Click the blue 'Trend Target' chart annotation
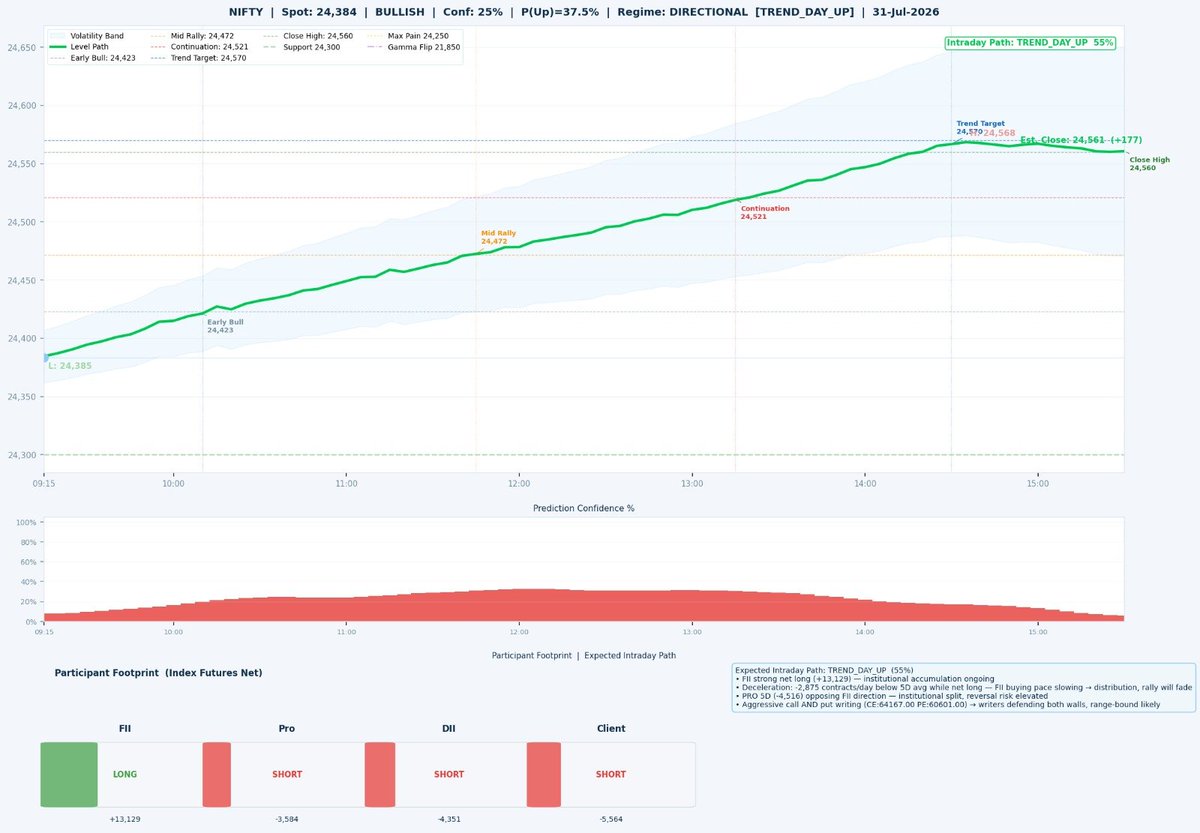 pyautogui.click(x=980, y=127)
